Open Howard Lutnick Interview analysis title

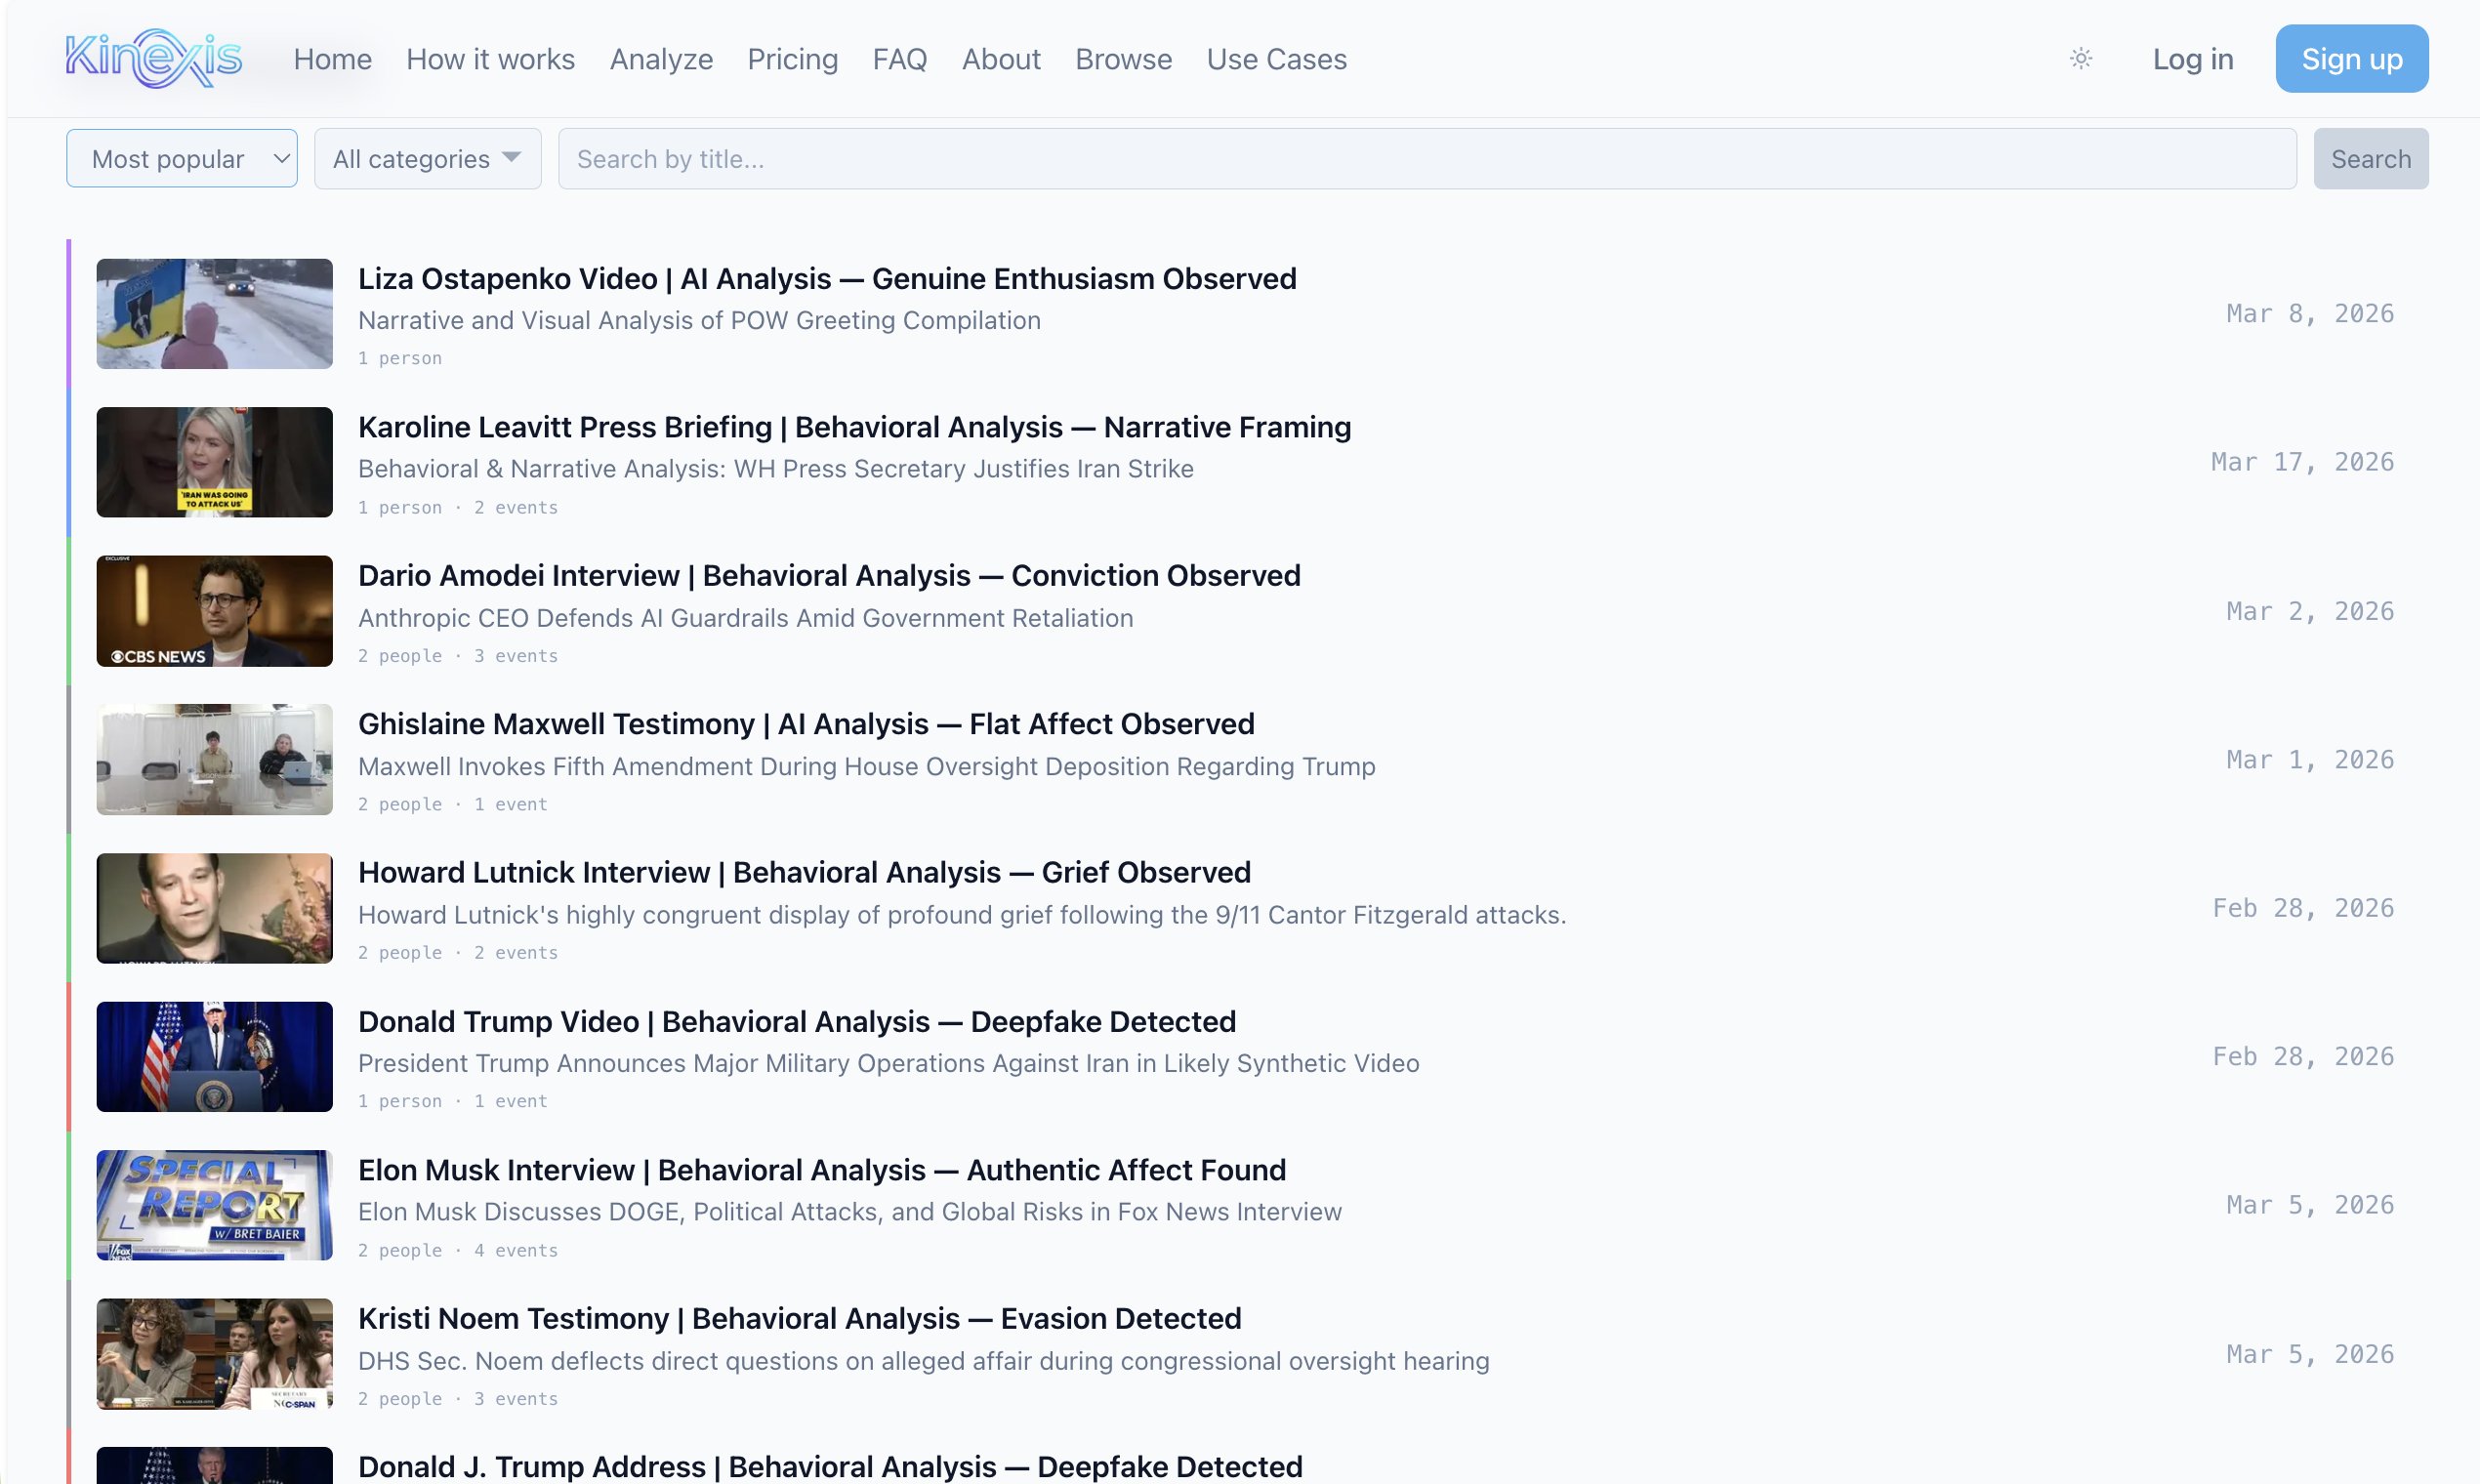click(x=804, y=872)
